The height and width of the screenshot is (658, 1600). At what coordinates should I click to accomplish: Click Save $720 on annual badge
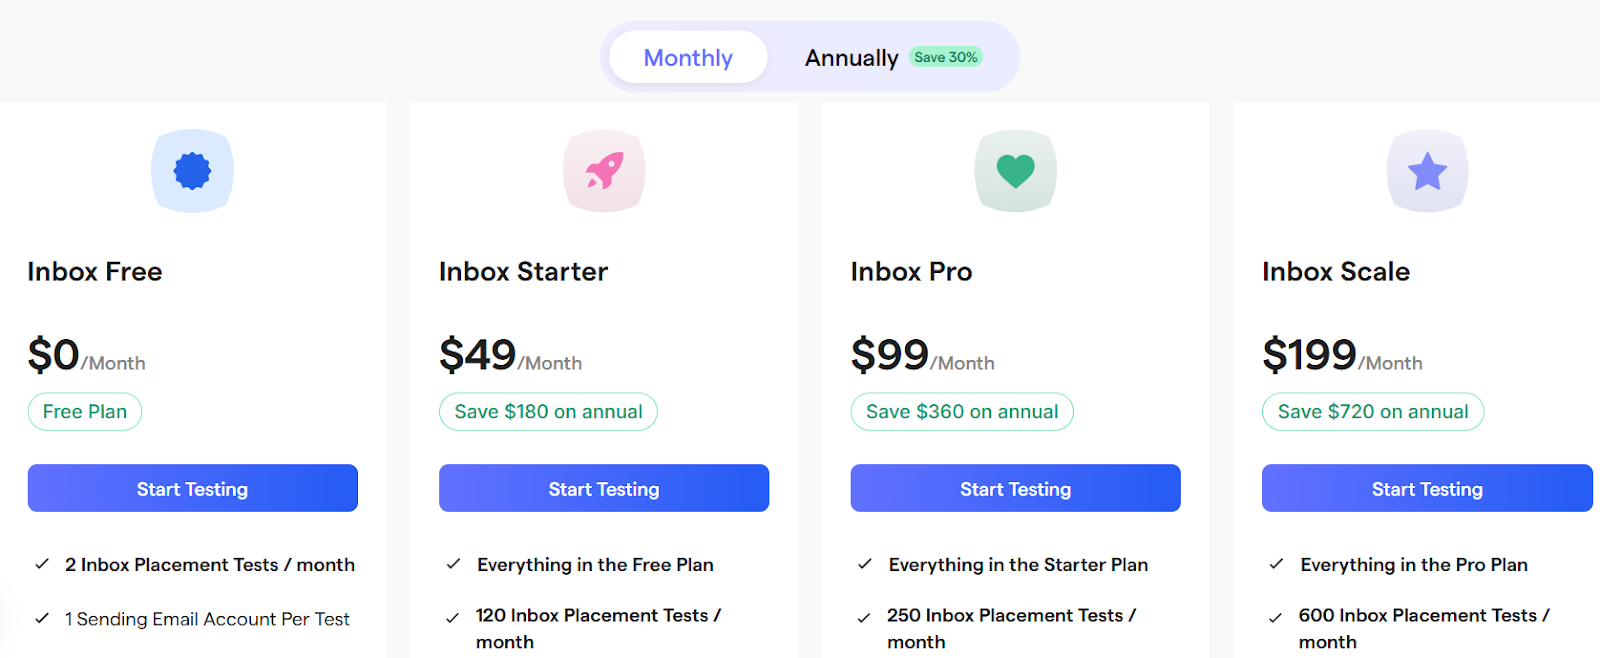coord(1373,411)
